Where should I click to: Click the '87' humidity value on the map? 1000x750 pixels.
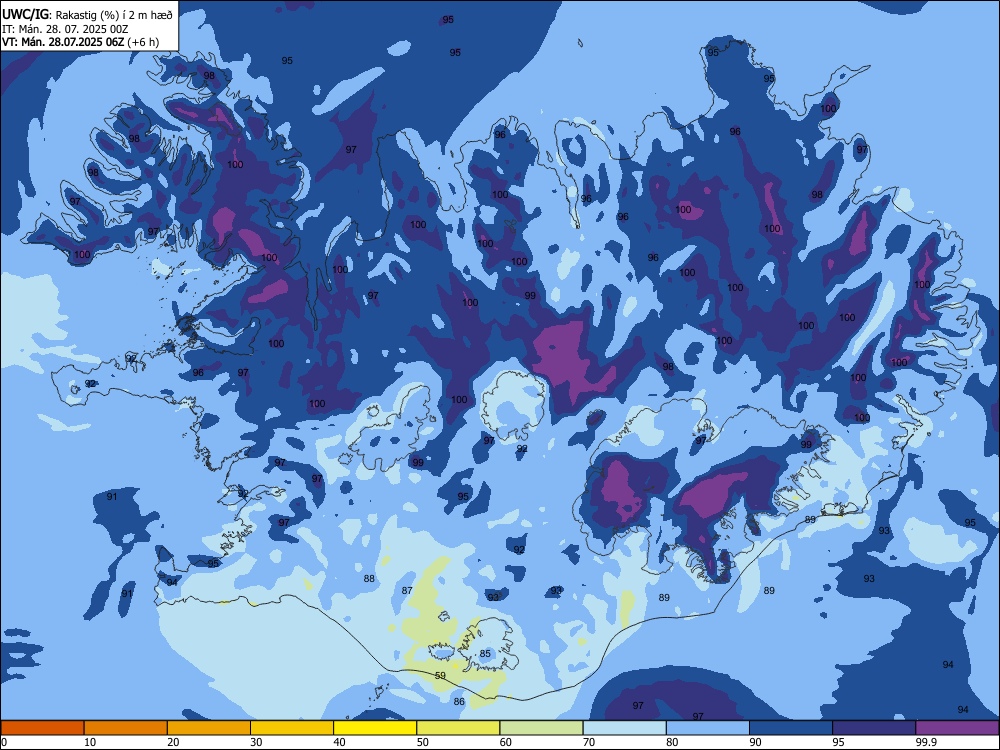click(x=407, y=591)
